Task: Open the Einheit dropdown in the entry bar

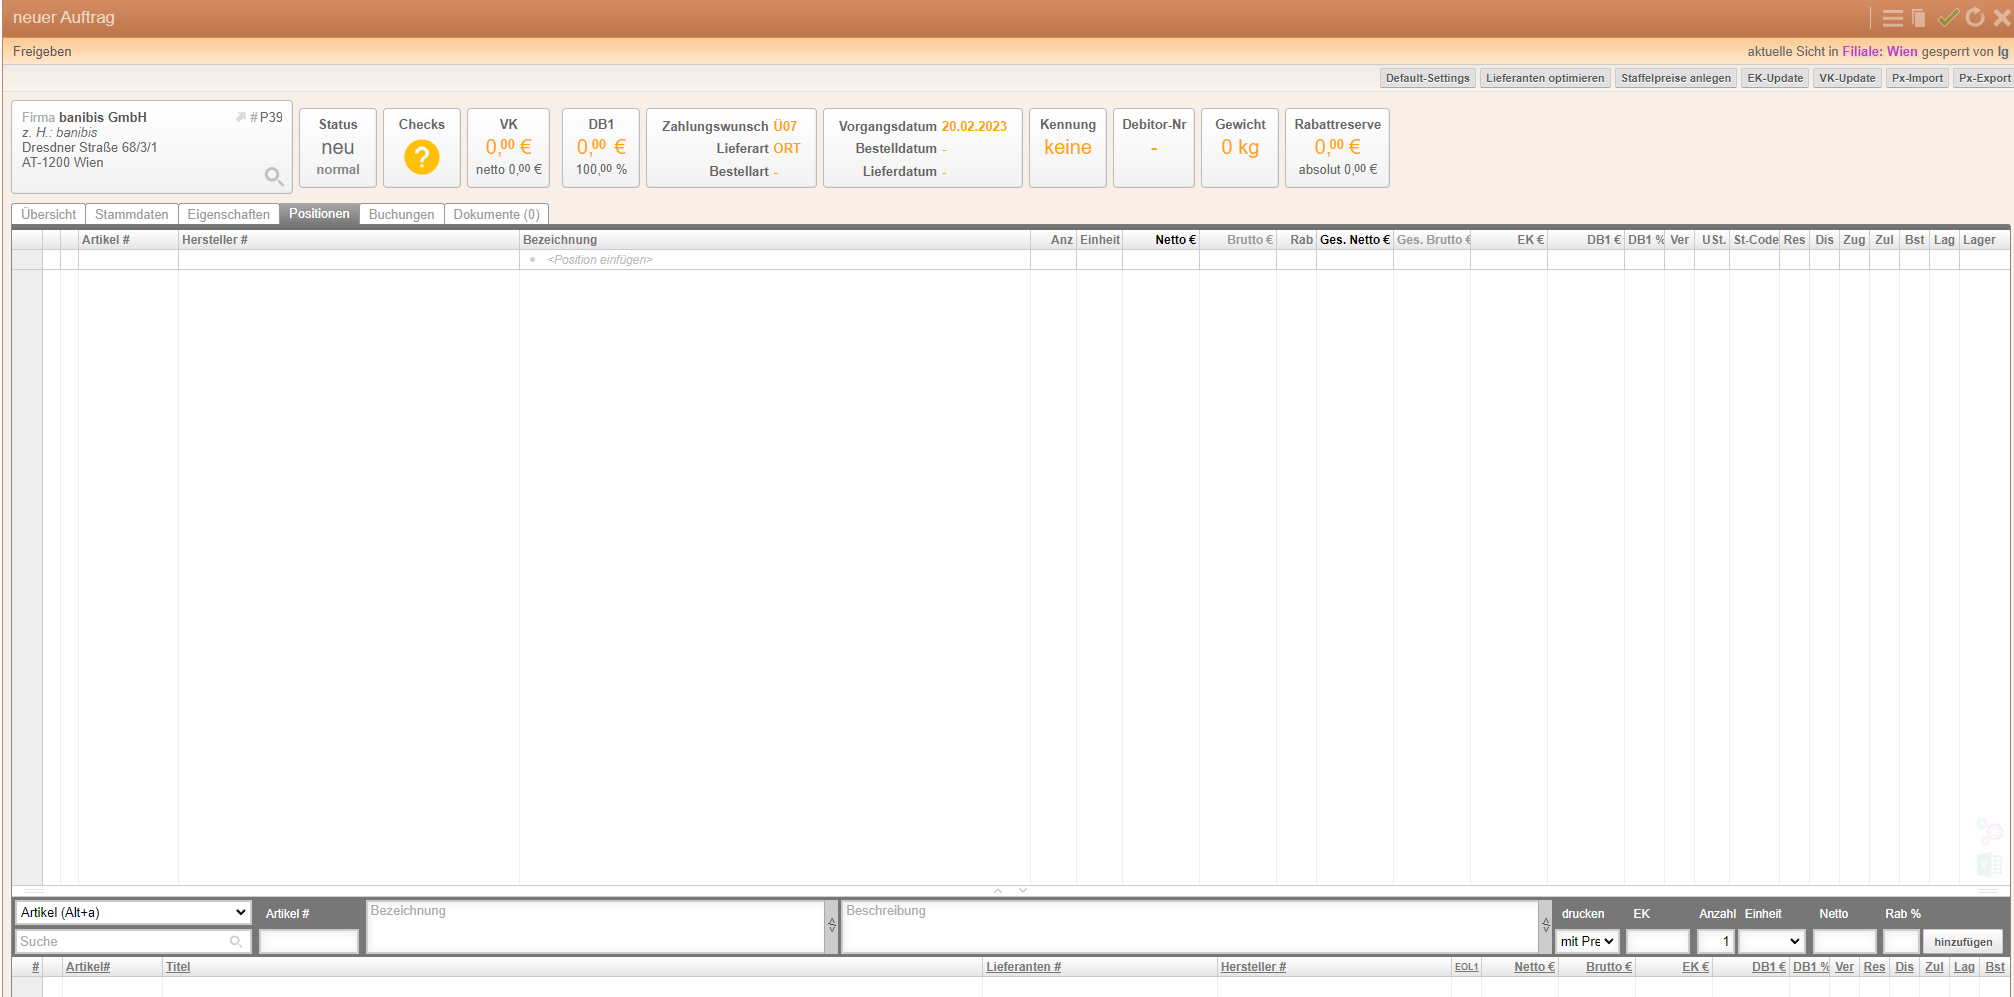Action: pyautogui.click(x=1771, y=941)
